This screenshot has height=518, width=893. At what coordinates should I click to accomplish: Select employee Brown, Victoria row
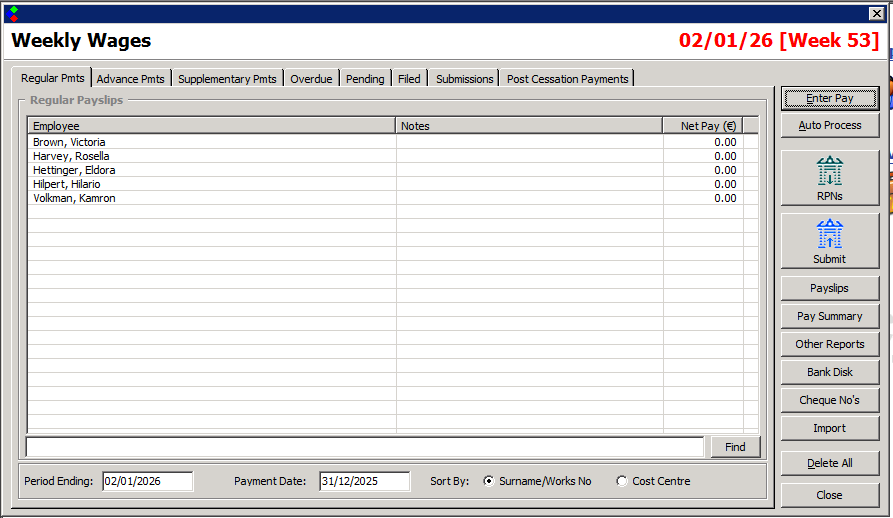[69, 142]
